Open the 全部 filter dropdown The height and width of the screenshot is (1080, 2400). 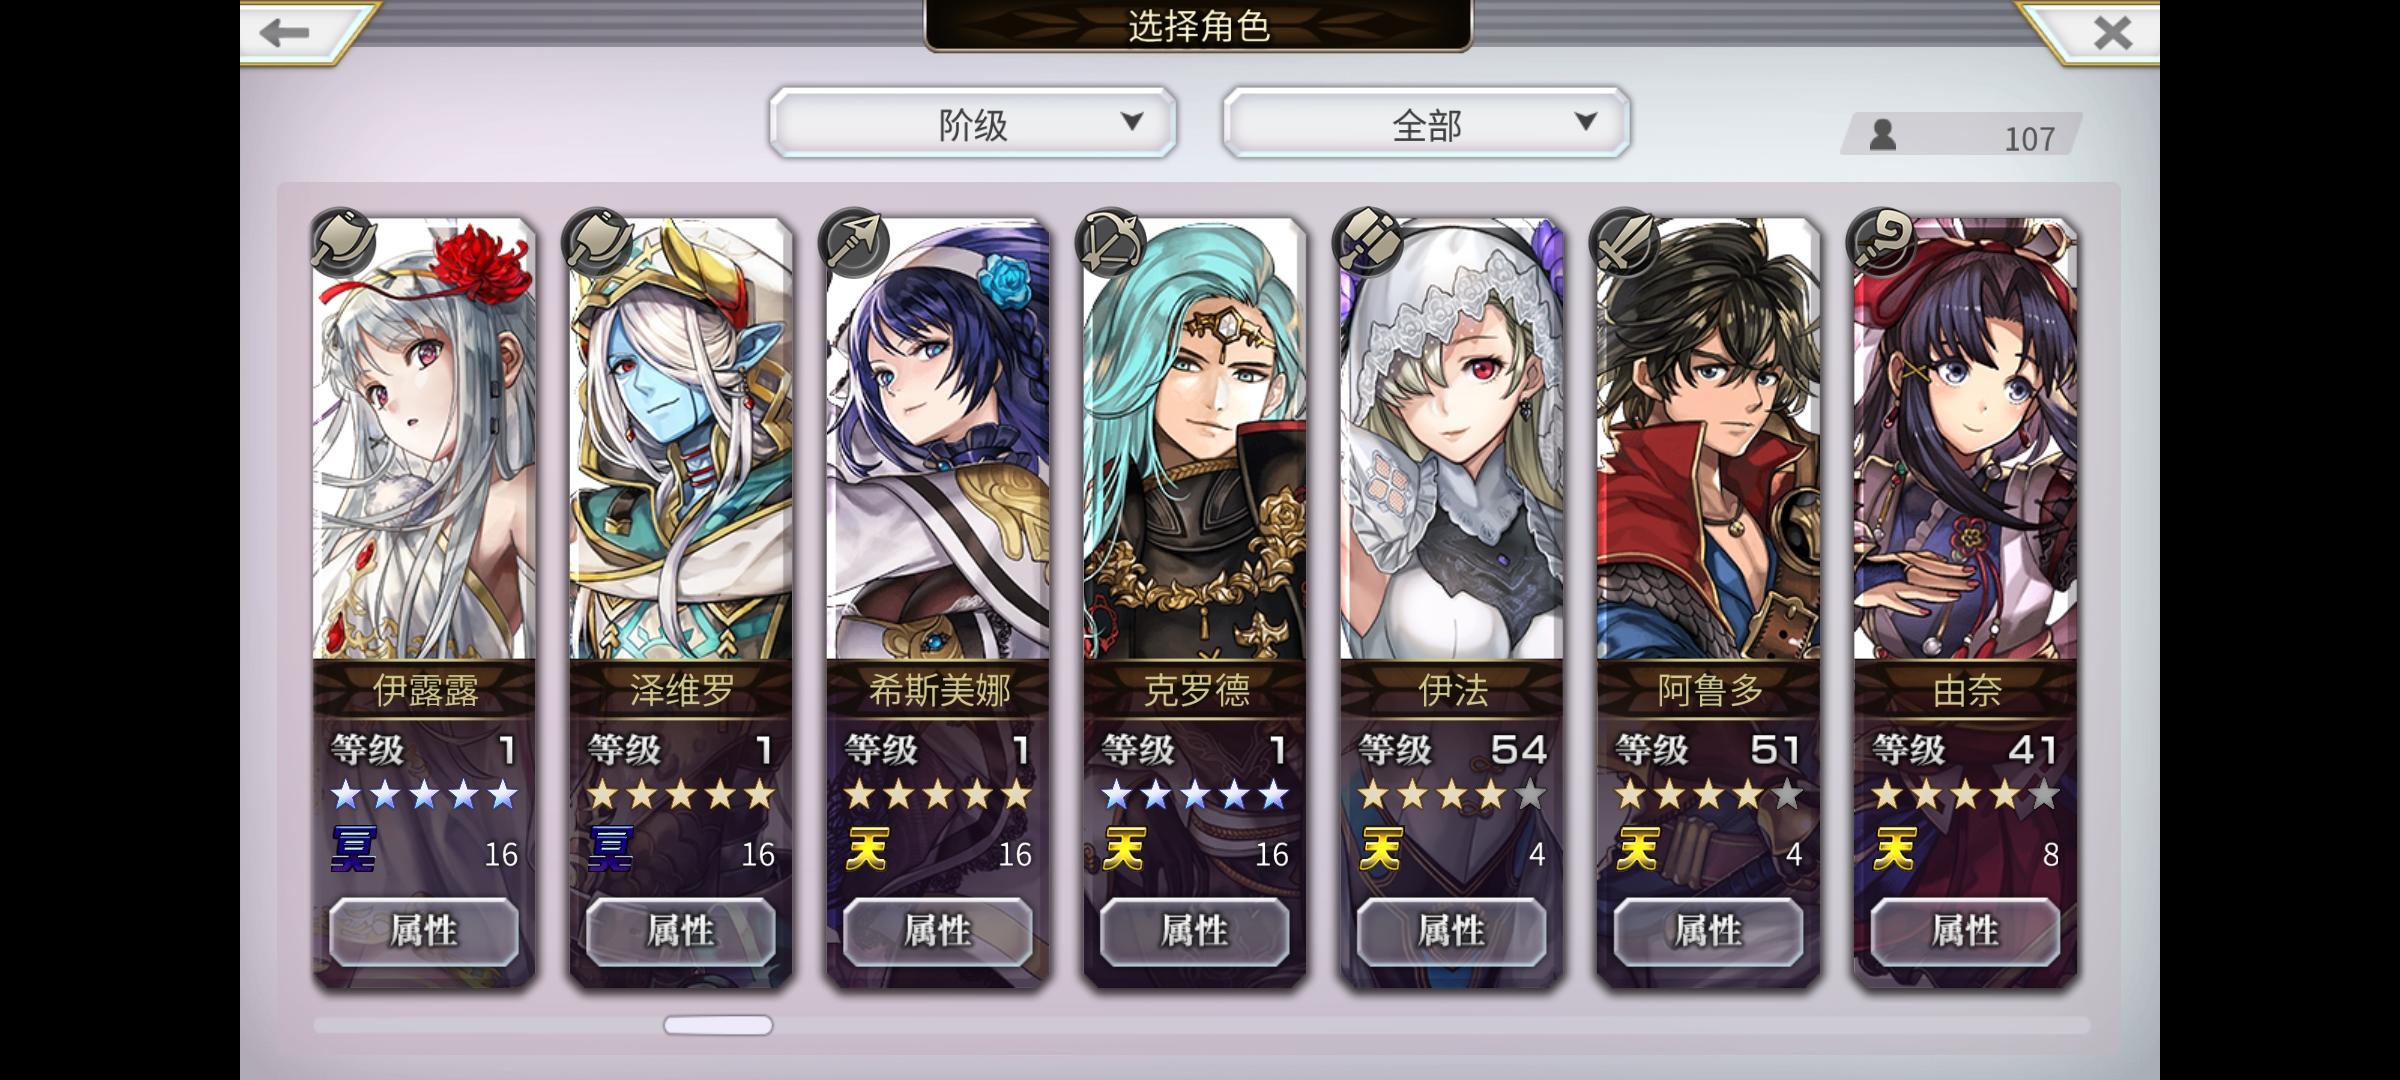click(1427, 123)
